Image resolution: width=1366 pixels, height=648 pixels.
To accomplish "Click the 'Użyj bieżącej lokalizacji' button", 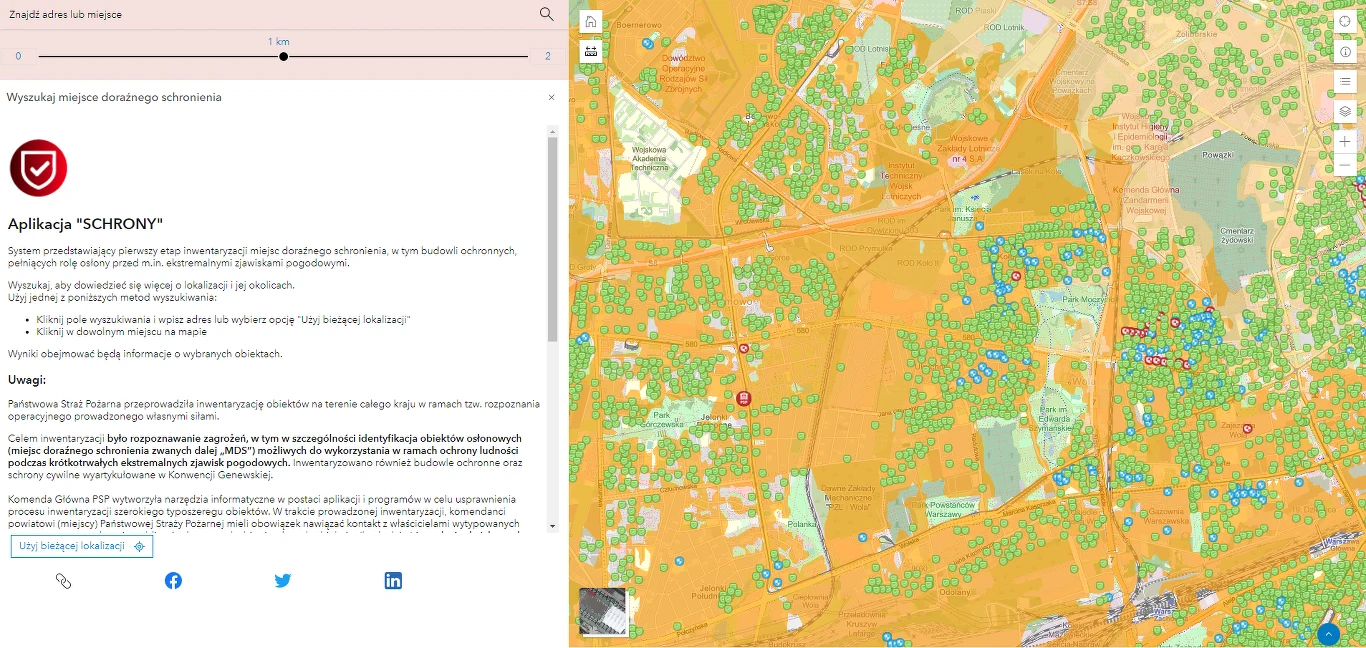I will coord(82,546).
